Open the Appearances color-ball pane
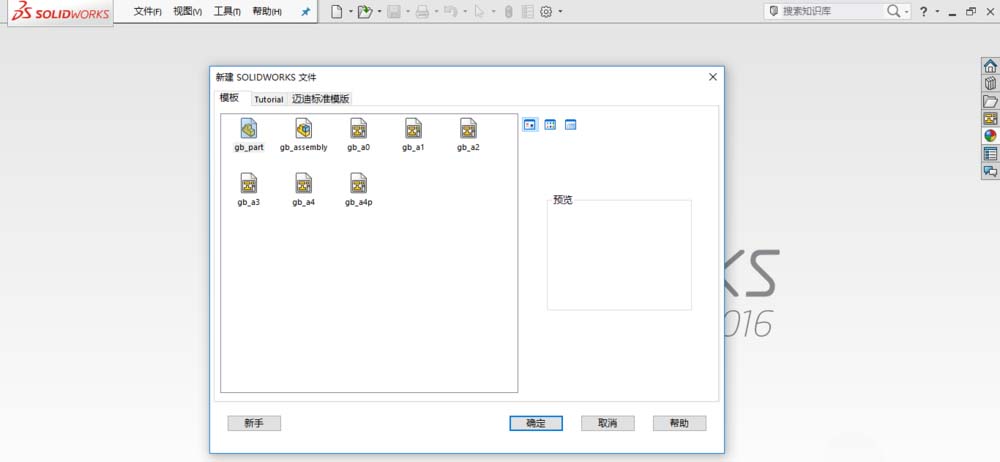1000x462 pixels. [x=990, y=136]
